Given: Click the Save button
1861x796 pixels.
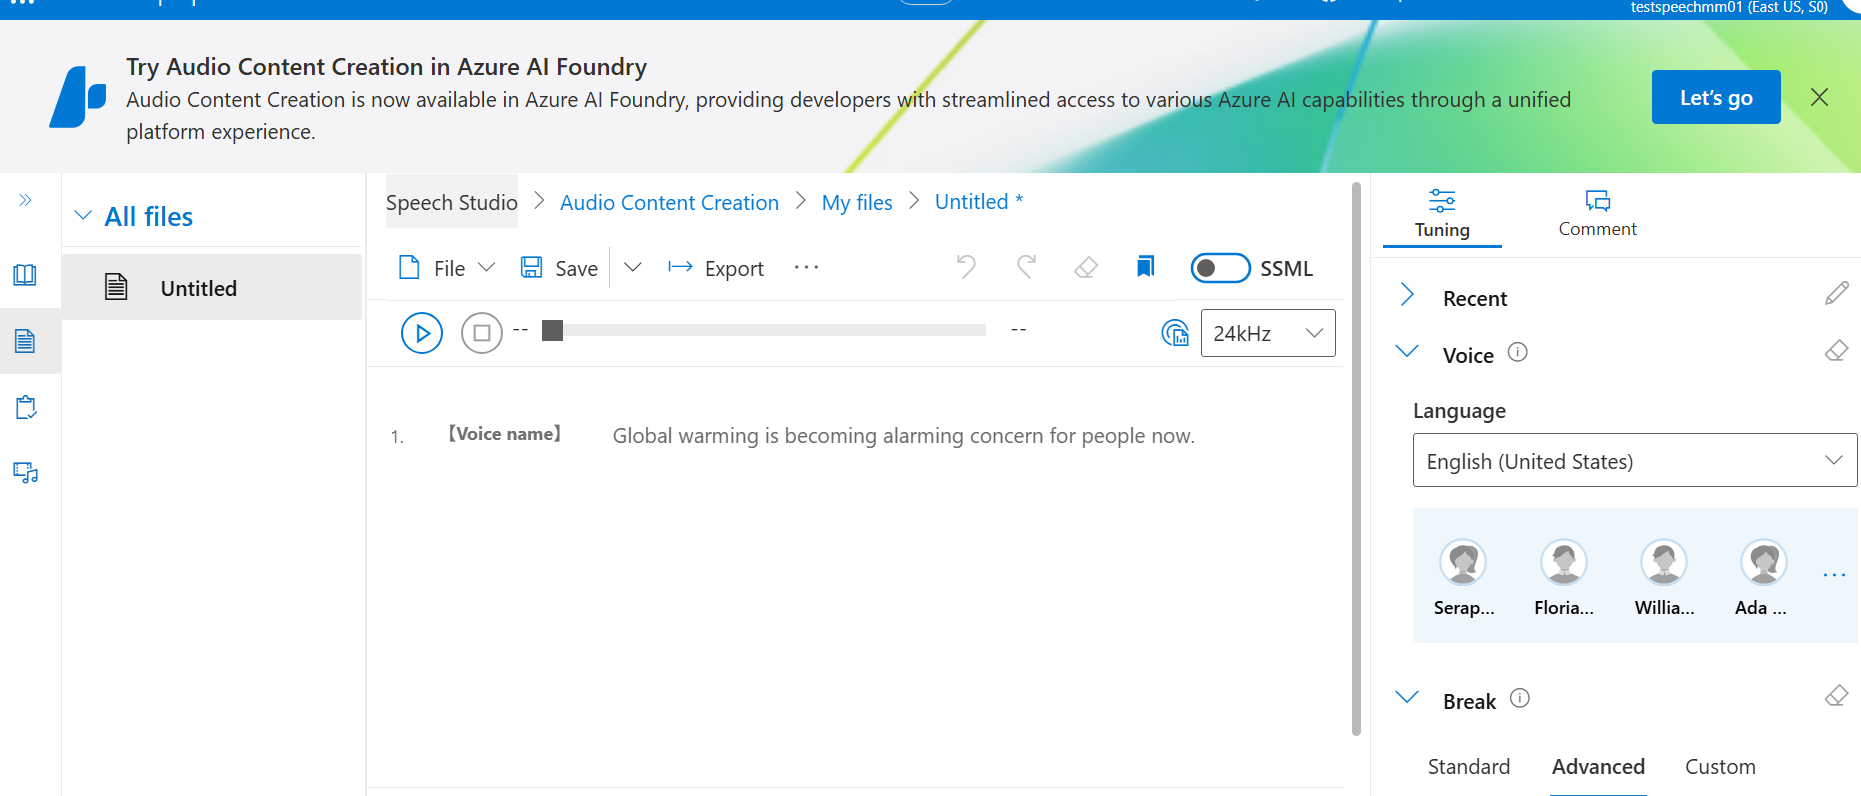Looking at the screenshot, I should click(x=559, y=268).
